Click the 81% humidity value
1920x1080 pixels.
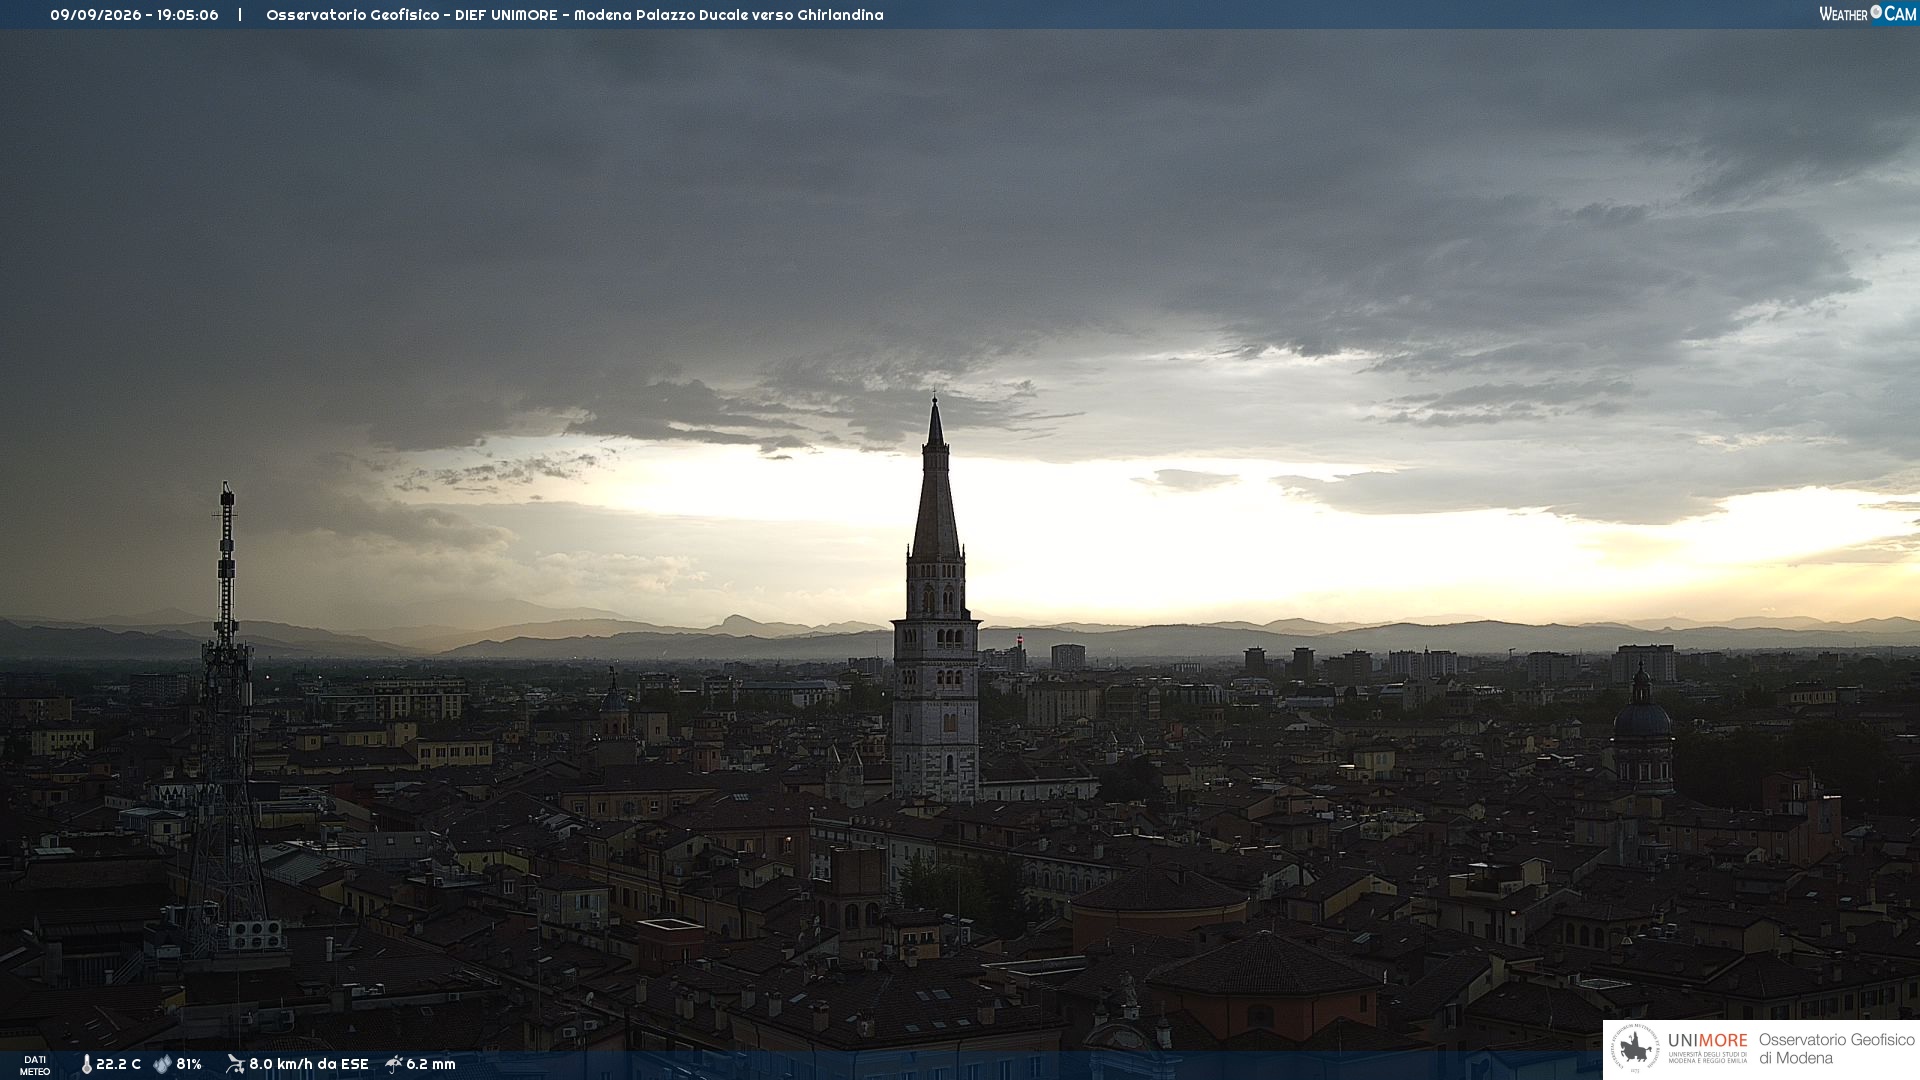pos(189,1064)
